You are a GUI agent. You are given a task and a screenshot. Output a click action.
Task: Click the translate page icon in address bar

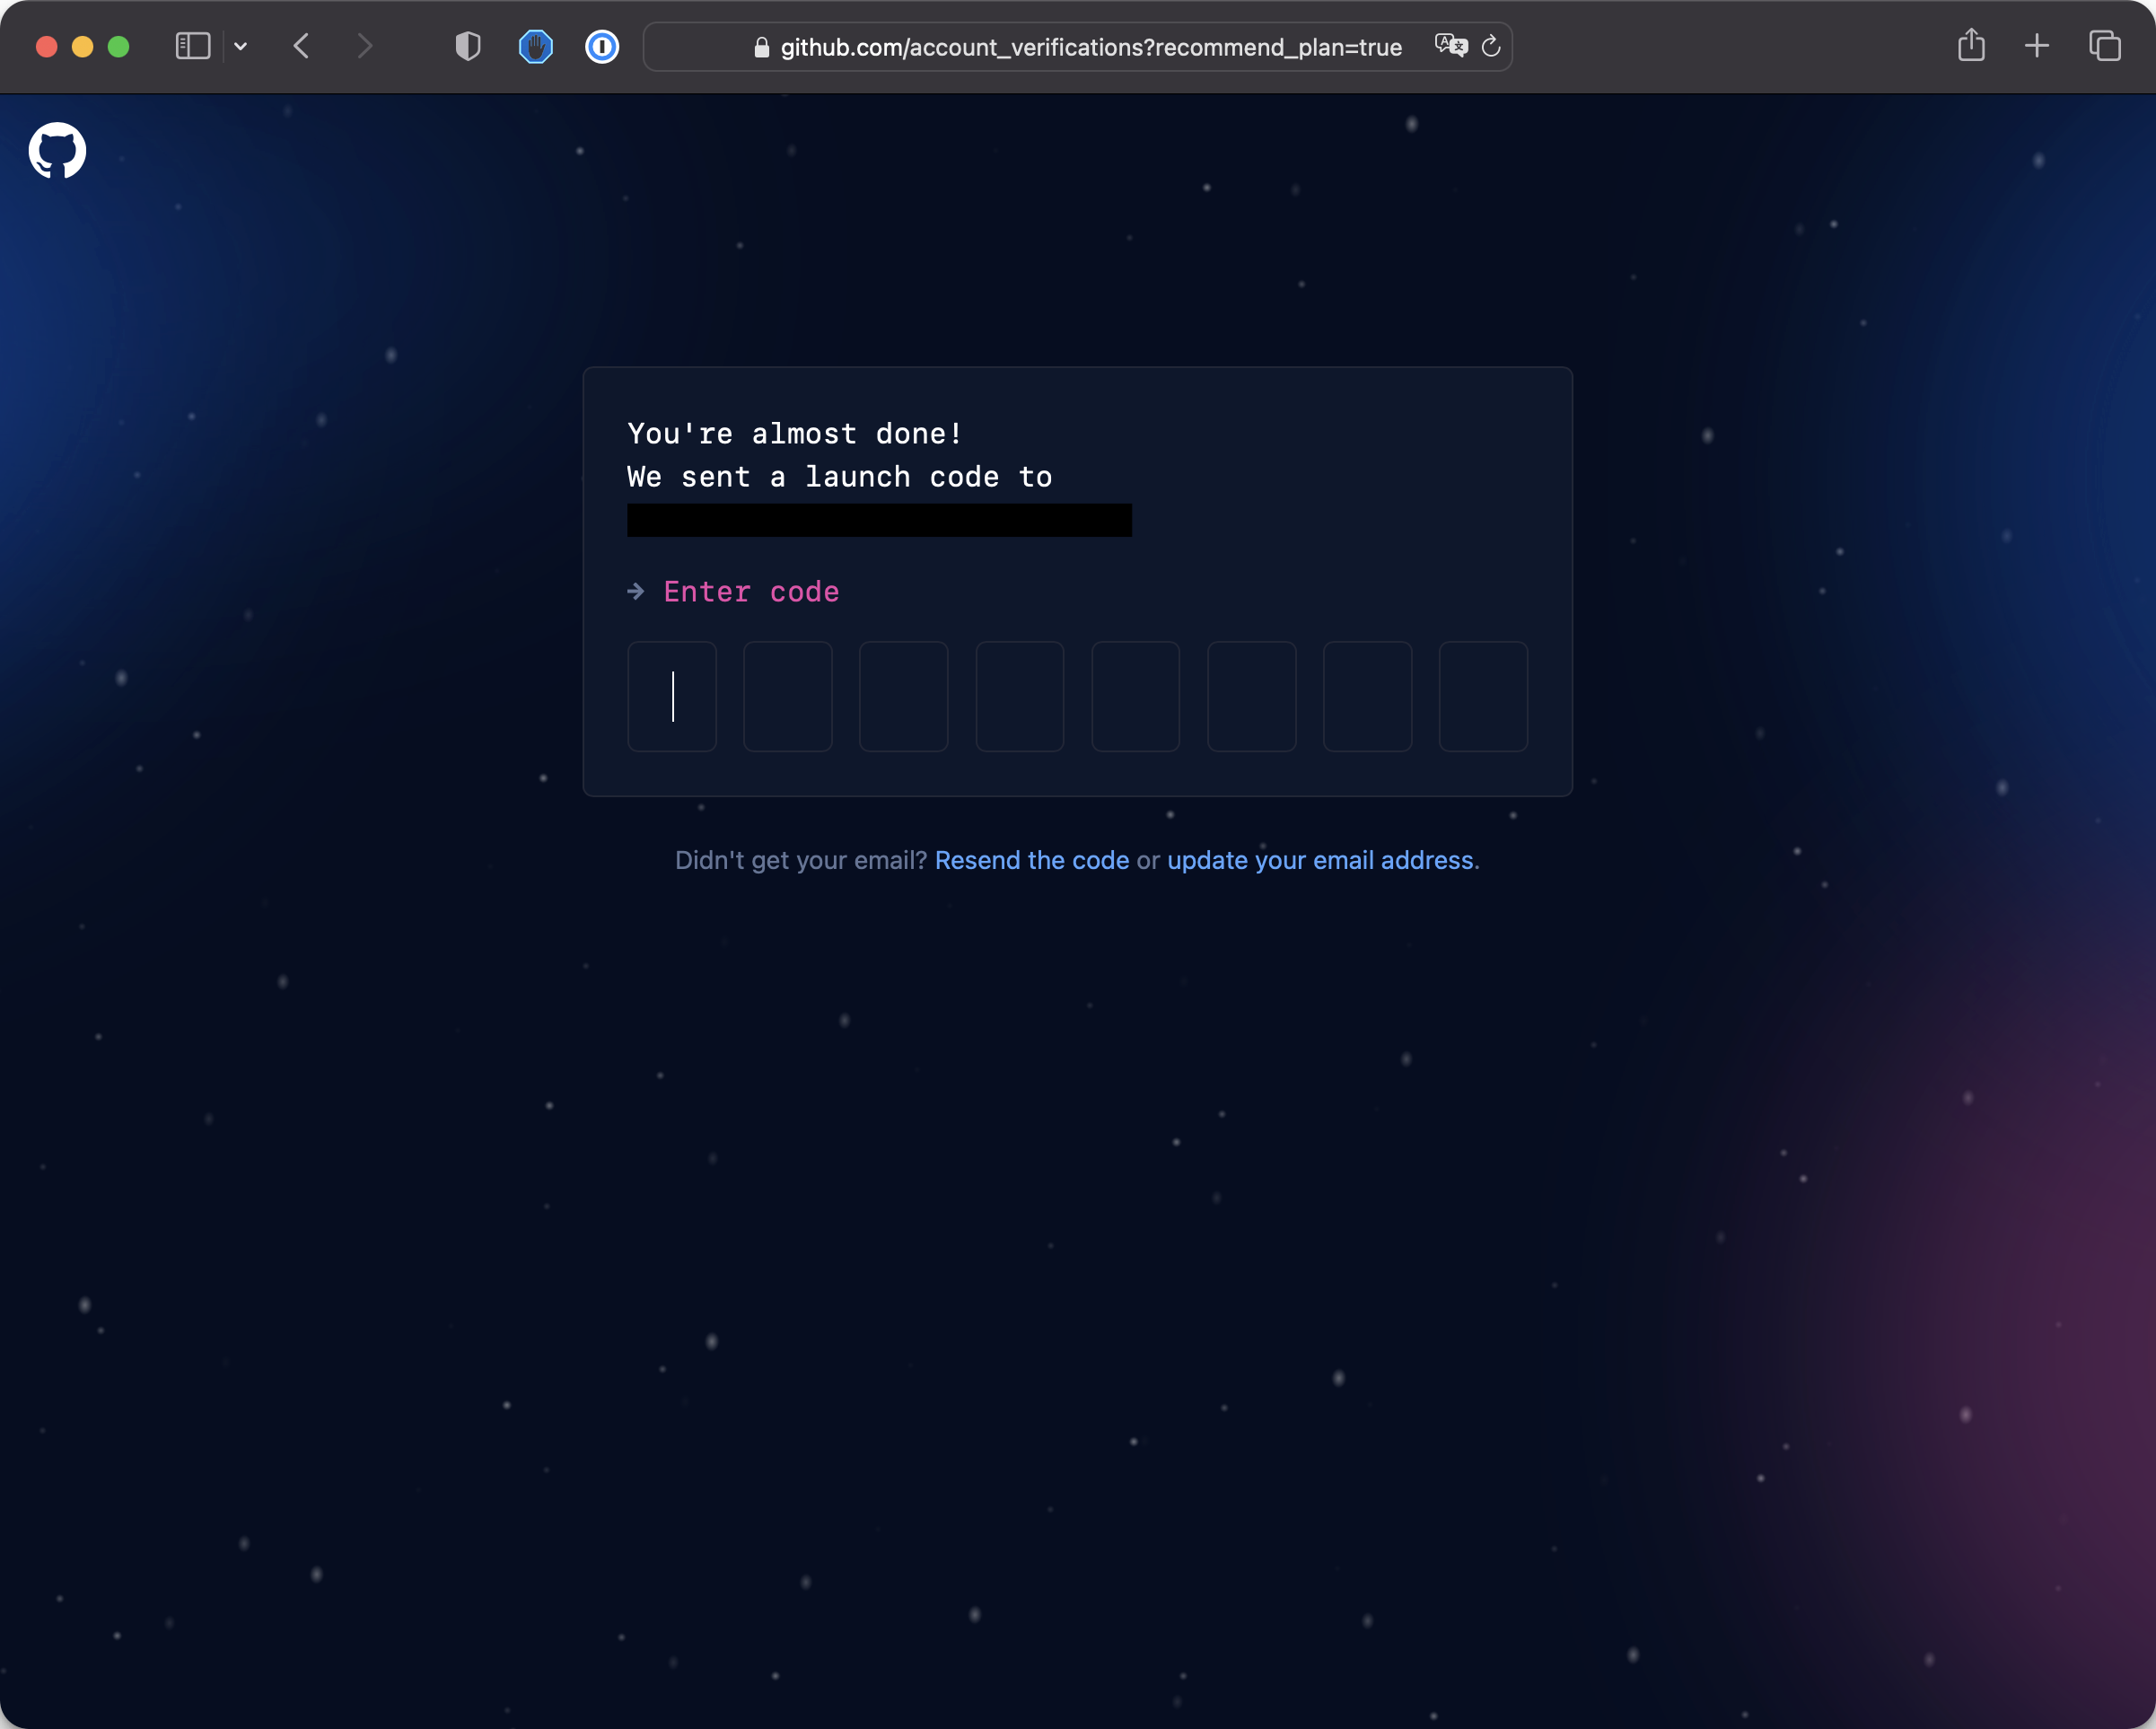[1450, 46]
